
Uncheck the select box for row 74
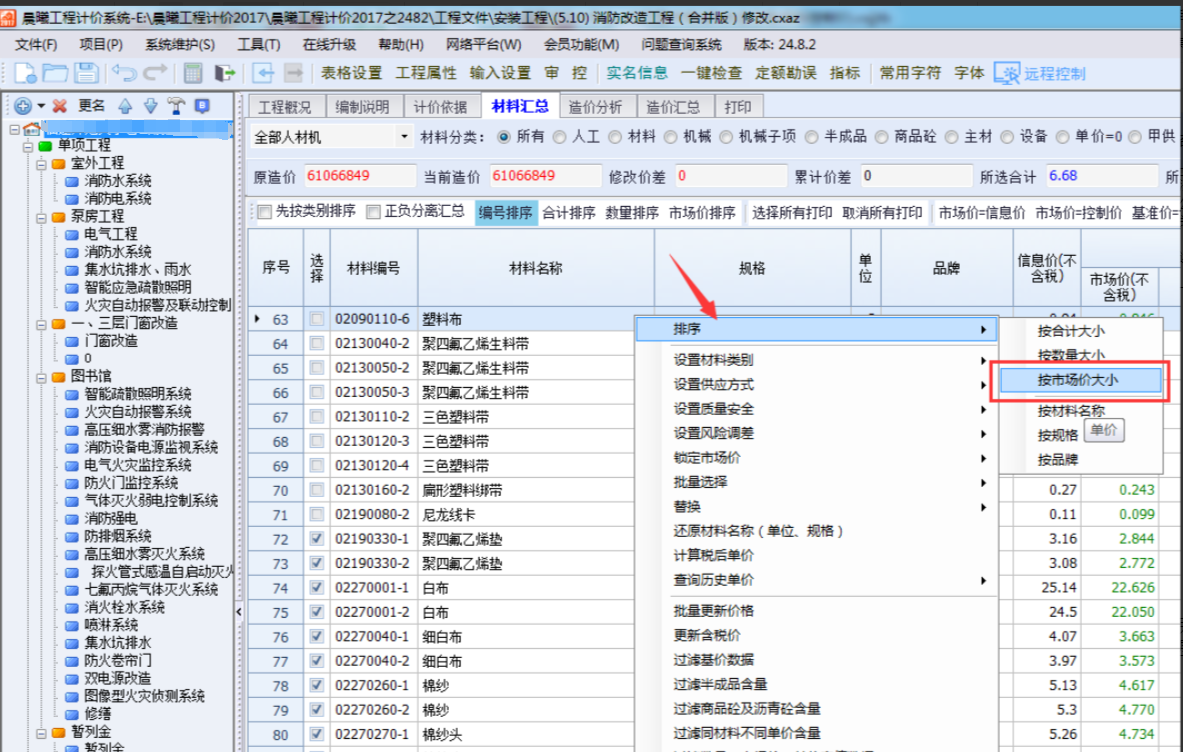317,587
